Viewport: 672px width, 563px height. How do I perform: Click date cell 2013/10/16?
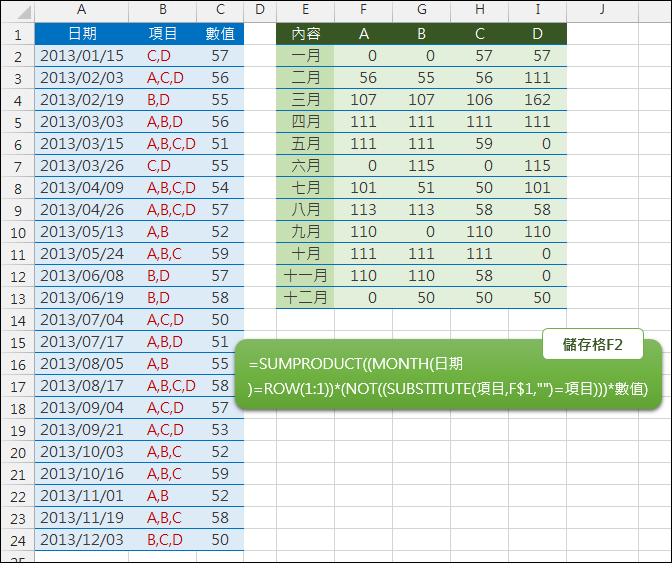pyautogui.click(x=81, y=474)
